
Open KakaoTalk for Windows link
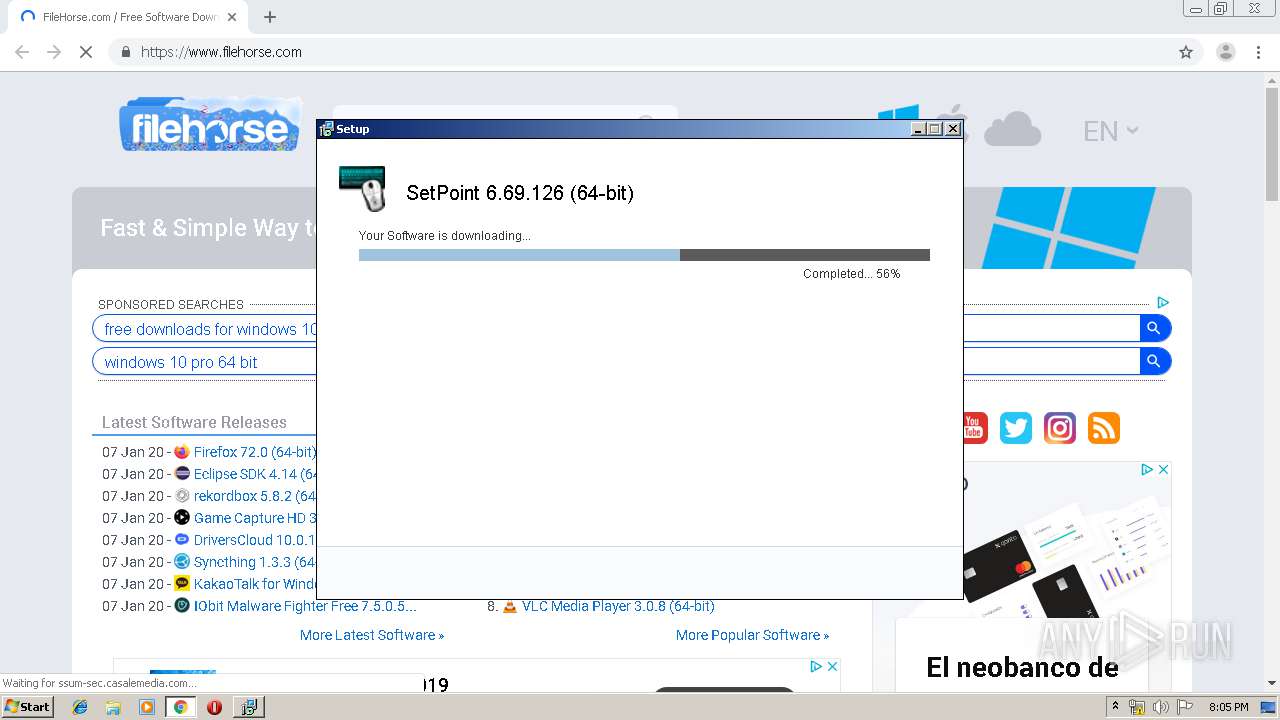[x=255, y=584]
